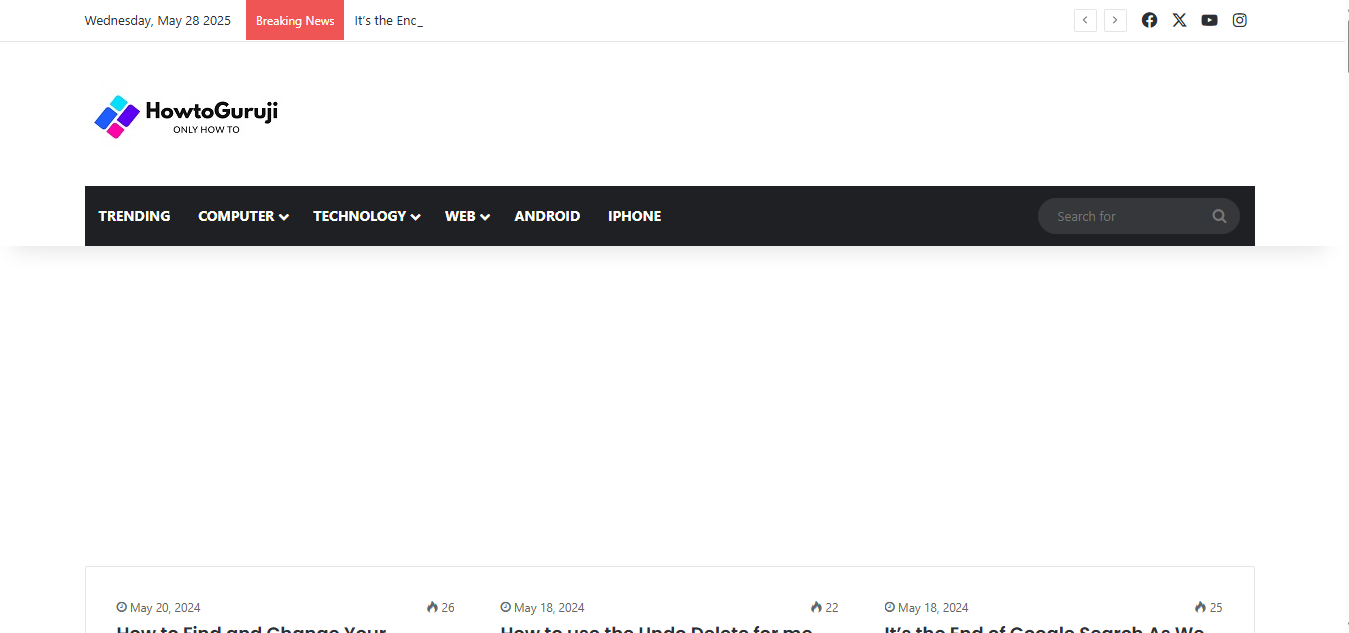Click the HowtoGuruji logo
The width and height of the screenshot is (1349, 633).
click(x=186, y=116)
